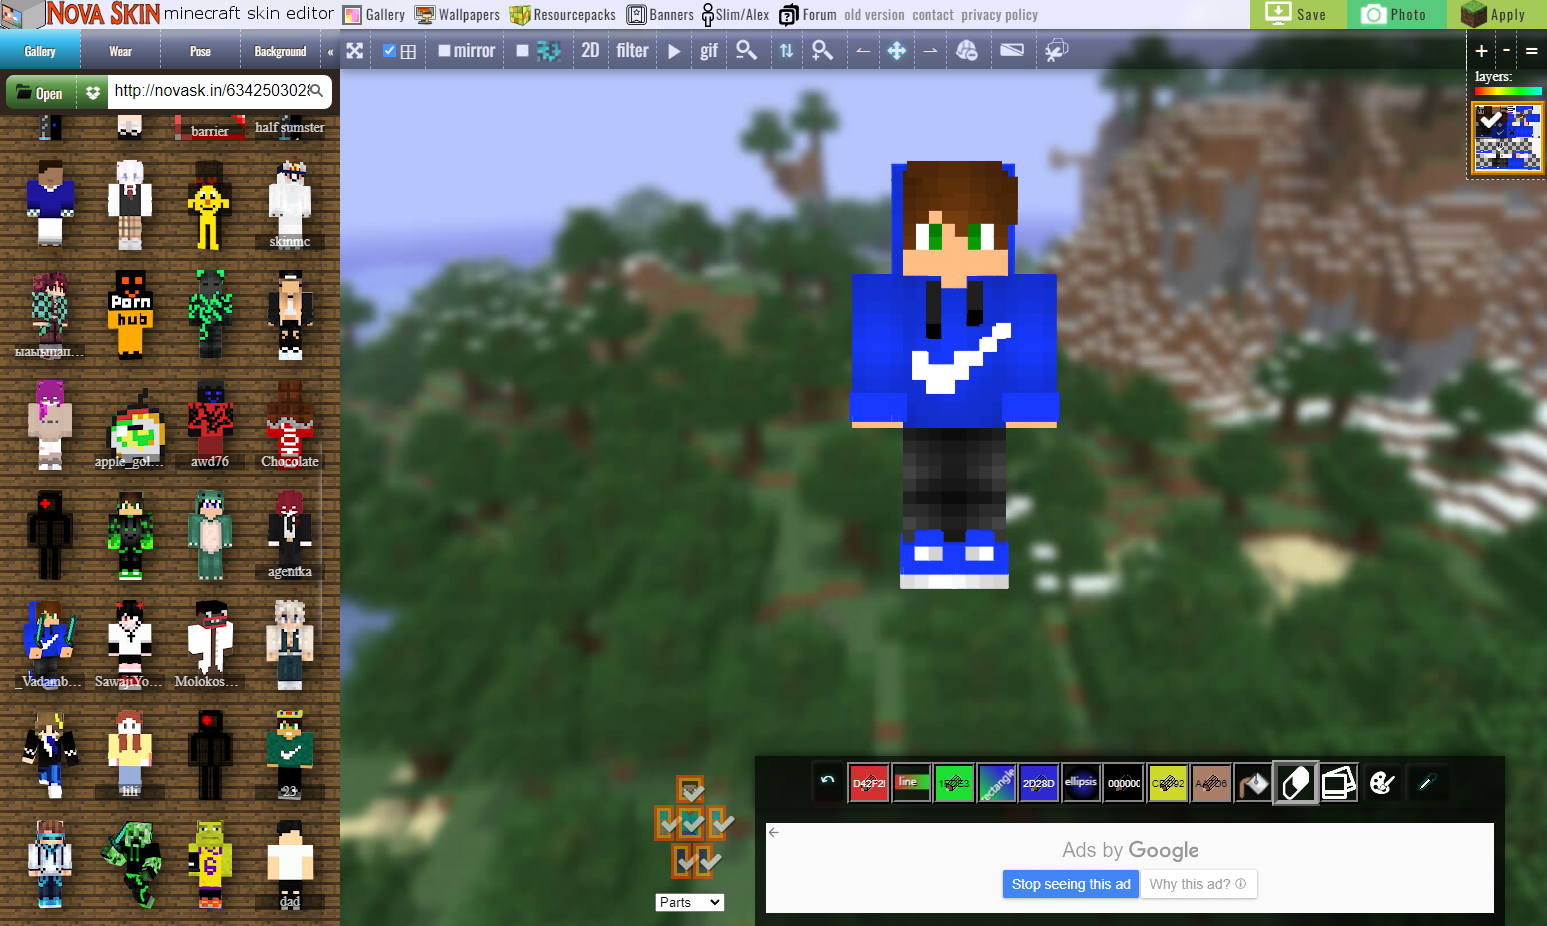Screen dimensions: 1547x926
Task: Click the gradient shading rectangle icon
Action: pyautogui.click(x=1012, y=50)
